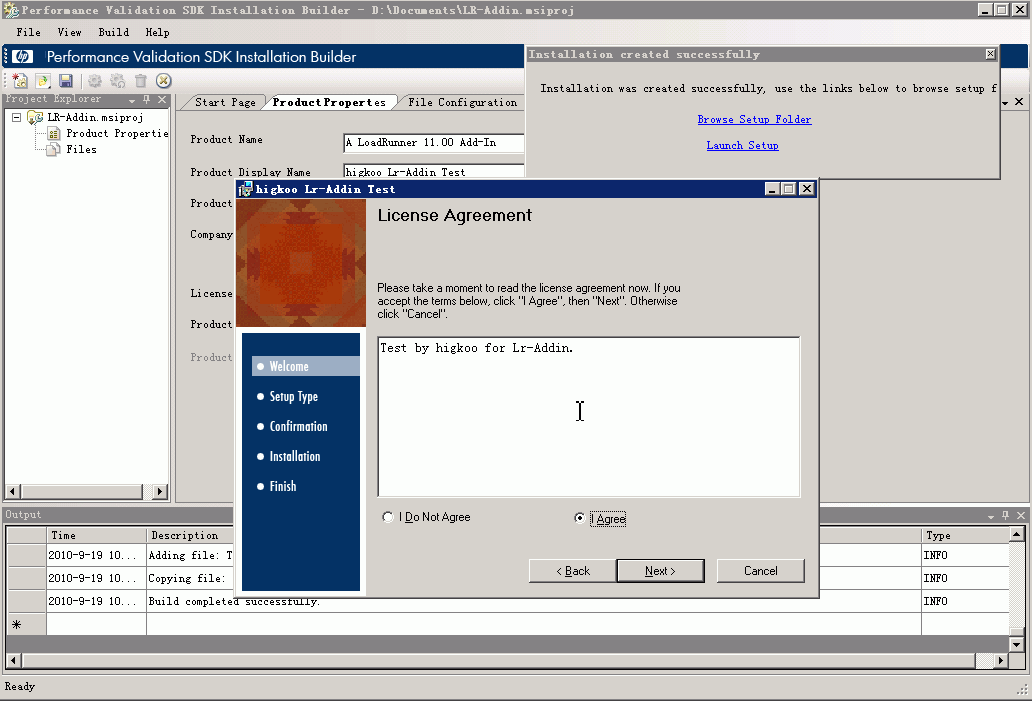
Task: Switch to the Product Properties tab
Action: [329, 103]
